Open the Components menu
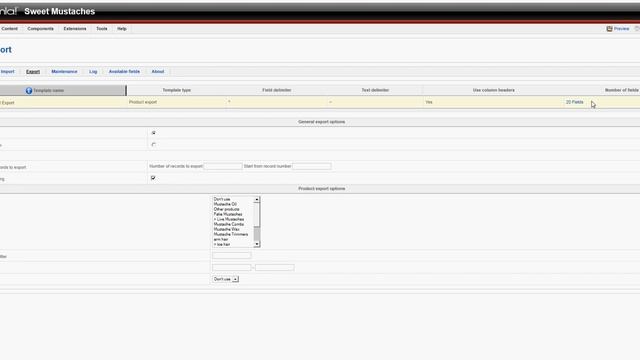Image resolution: width=640 pixels, height=360 pixels. click(x=40, y=29)
